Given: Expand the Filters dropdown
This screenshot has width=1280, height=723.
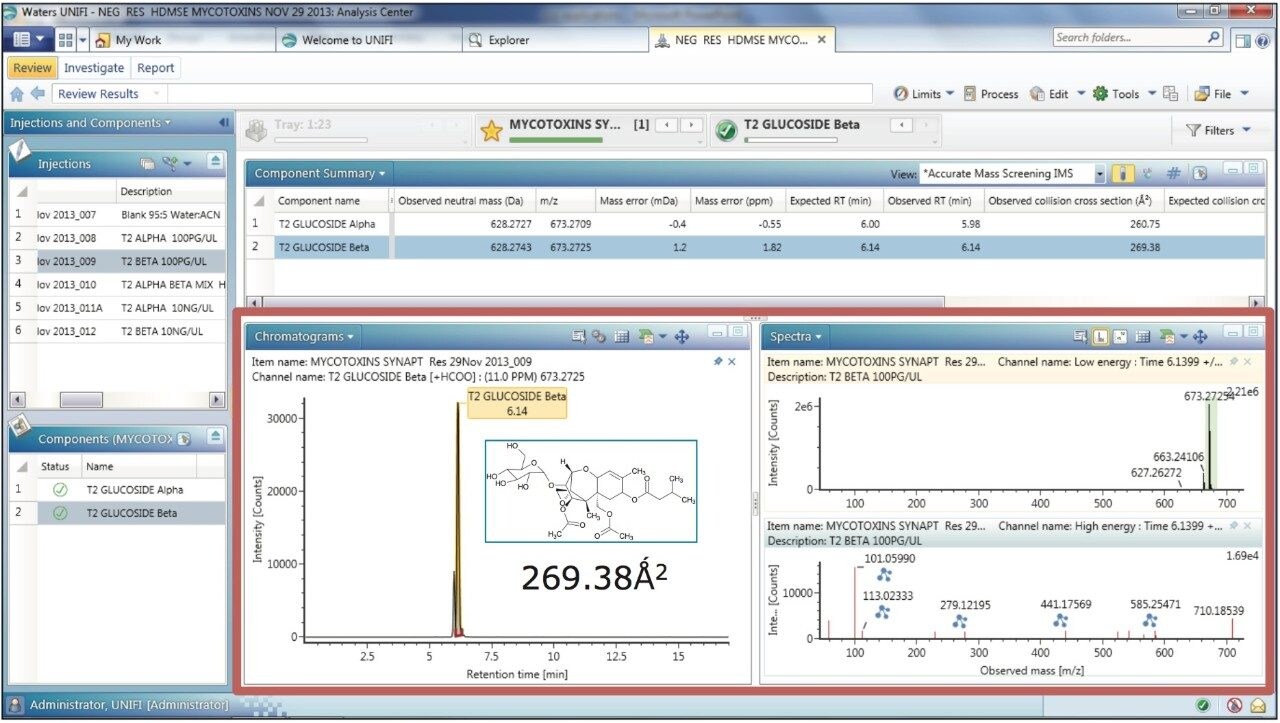Looking at the screenshot, I should [1217, 130].
